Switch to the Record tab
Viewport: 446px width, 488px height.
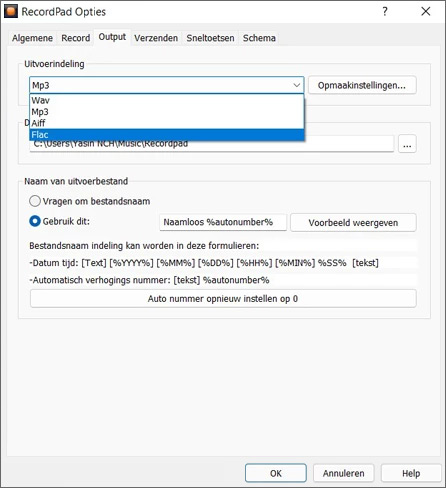click(x=76, y=38)
